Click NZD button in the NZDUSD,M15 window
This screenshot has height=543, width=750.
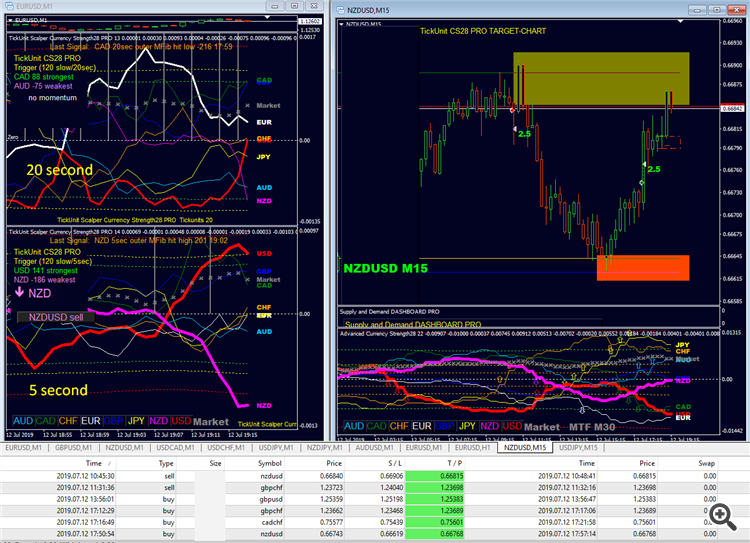click(x=489, y=426)
